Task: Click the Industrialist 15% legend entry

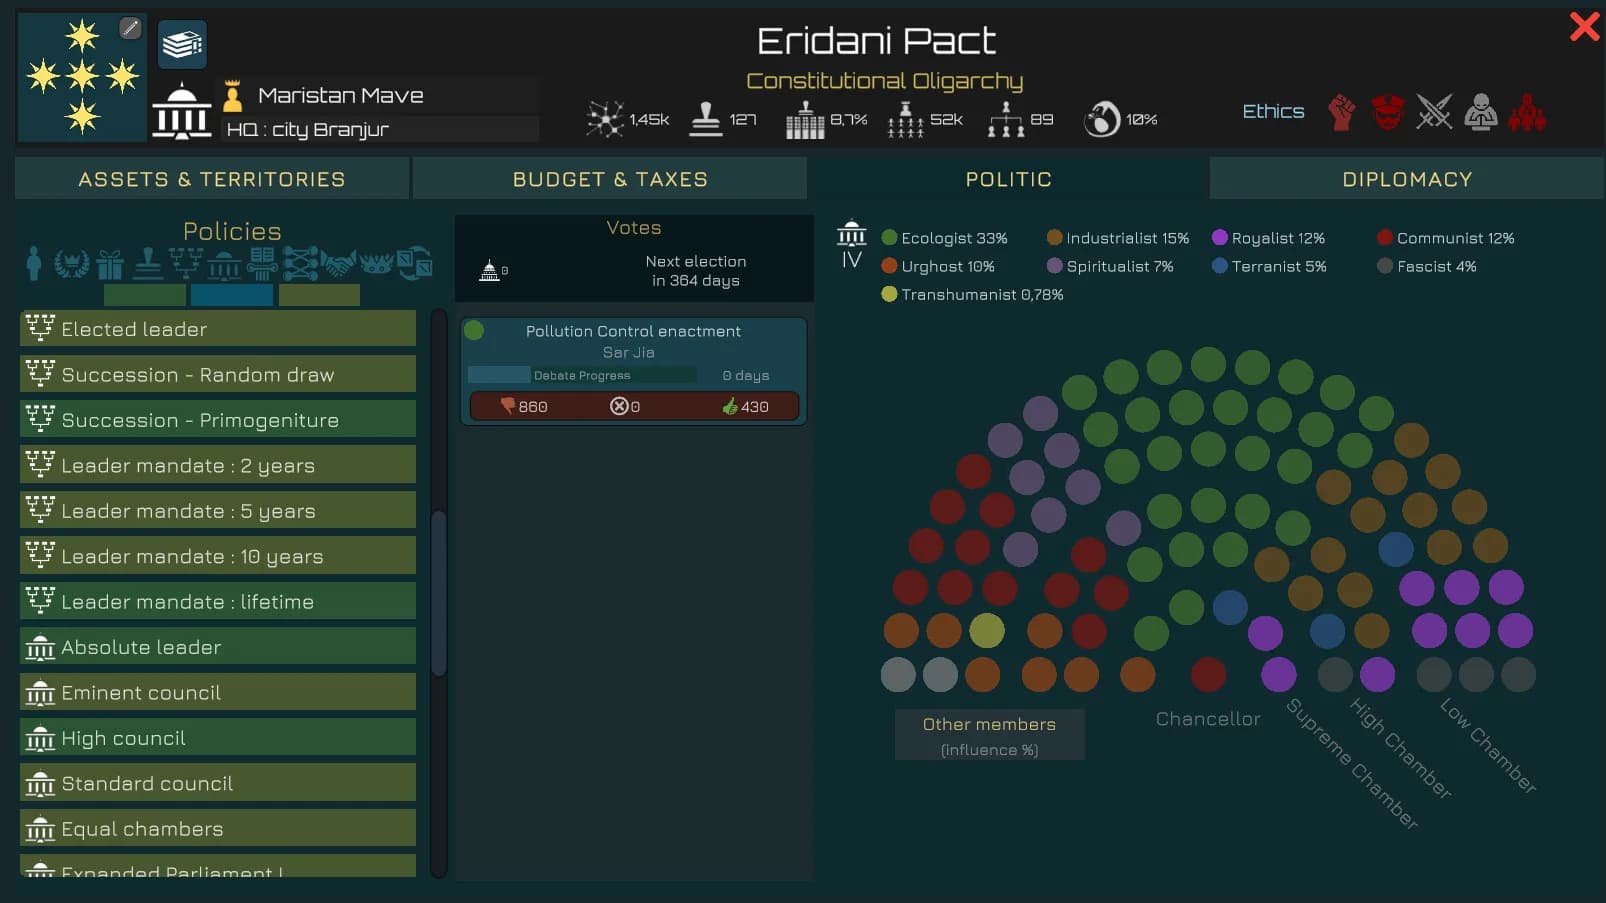Action: pyautogui.click(x=1117, y=238)
